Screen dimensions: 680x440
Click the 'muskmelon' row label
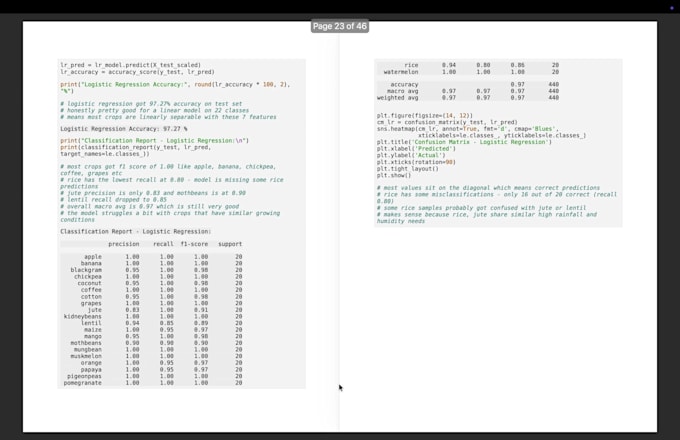point(86,356)
